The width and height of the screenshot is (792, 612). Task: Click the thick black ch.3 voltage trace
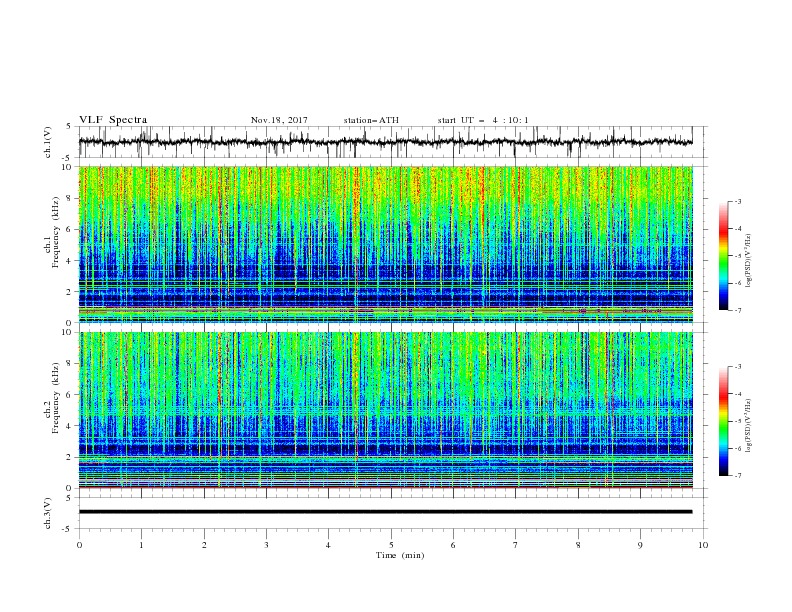(385, 512)
